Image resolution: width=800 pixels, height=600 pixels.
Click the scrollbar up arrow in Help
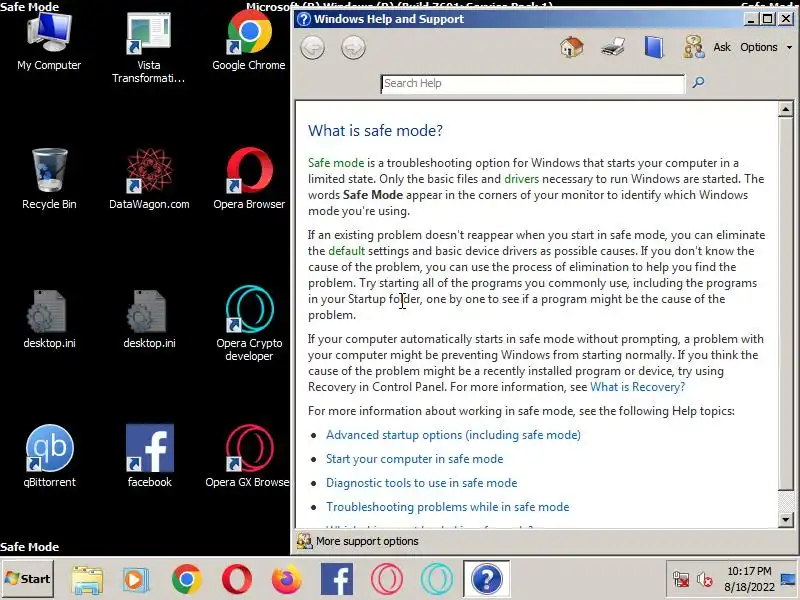pyautogui.click(x=786, y=109)
